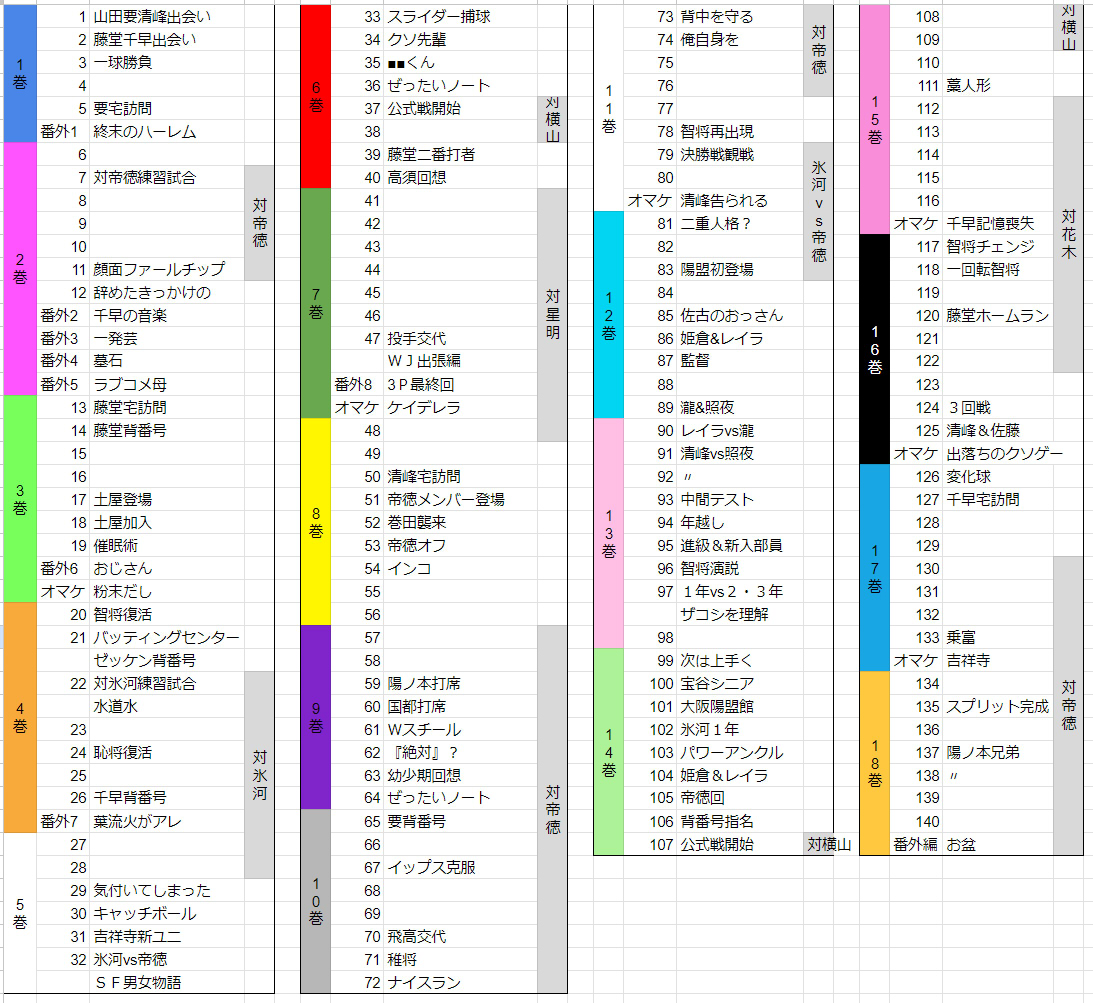Select the cell 'Wスチール'
This screenshot has height=1003, width=1093.
460,730
